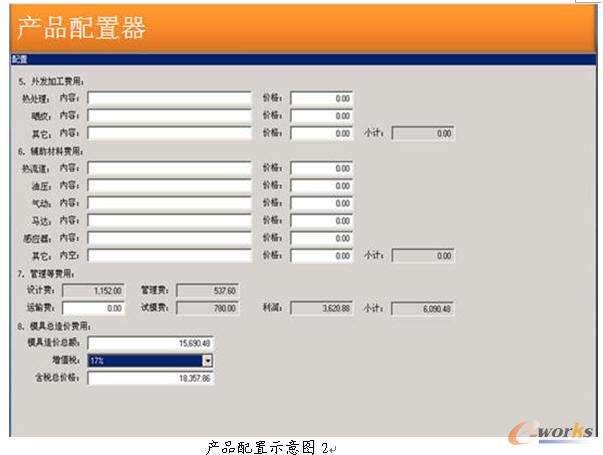Screen dimensions: 603x455
Task: Click the 含税总价格 field
Action: coord(150,378)
